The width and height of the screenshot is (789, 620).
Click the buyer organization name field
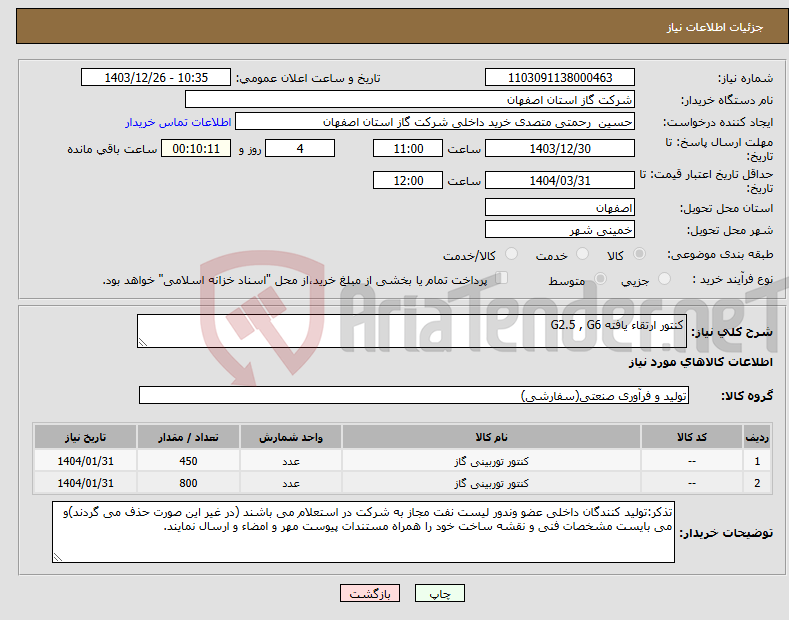(x=410, y=100)
